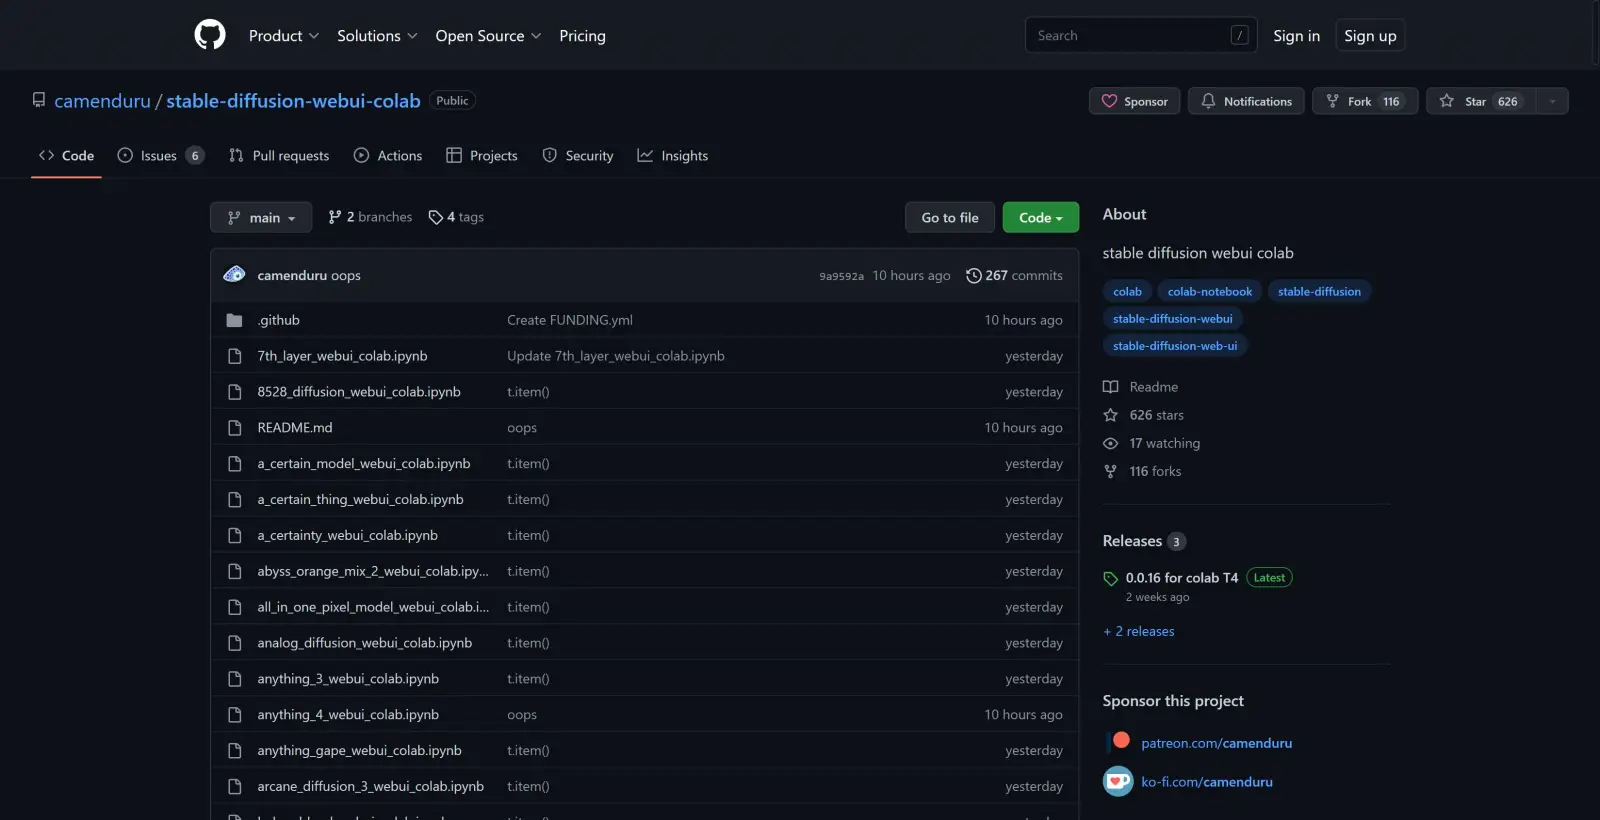Open the stable-diffusion-webui-colab repo link
Viewport: 1600px width, 820px height.
click(x=293, y=101)
